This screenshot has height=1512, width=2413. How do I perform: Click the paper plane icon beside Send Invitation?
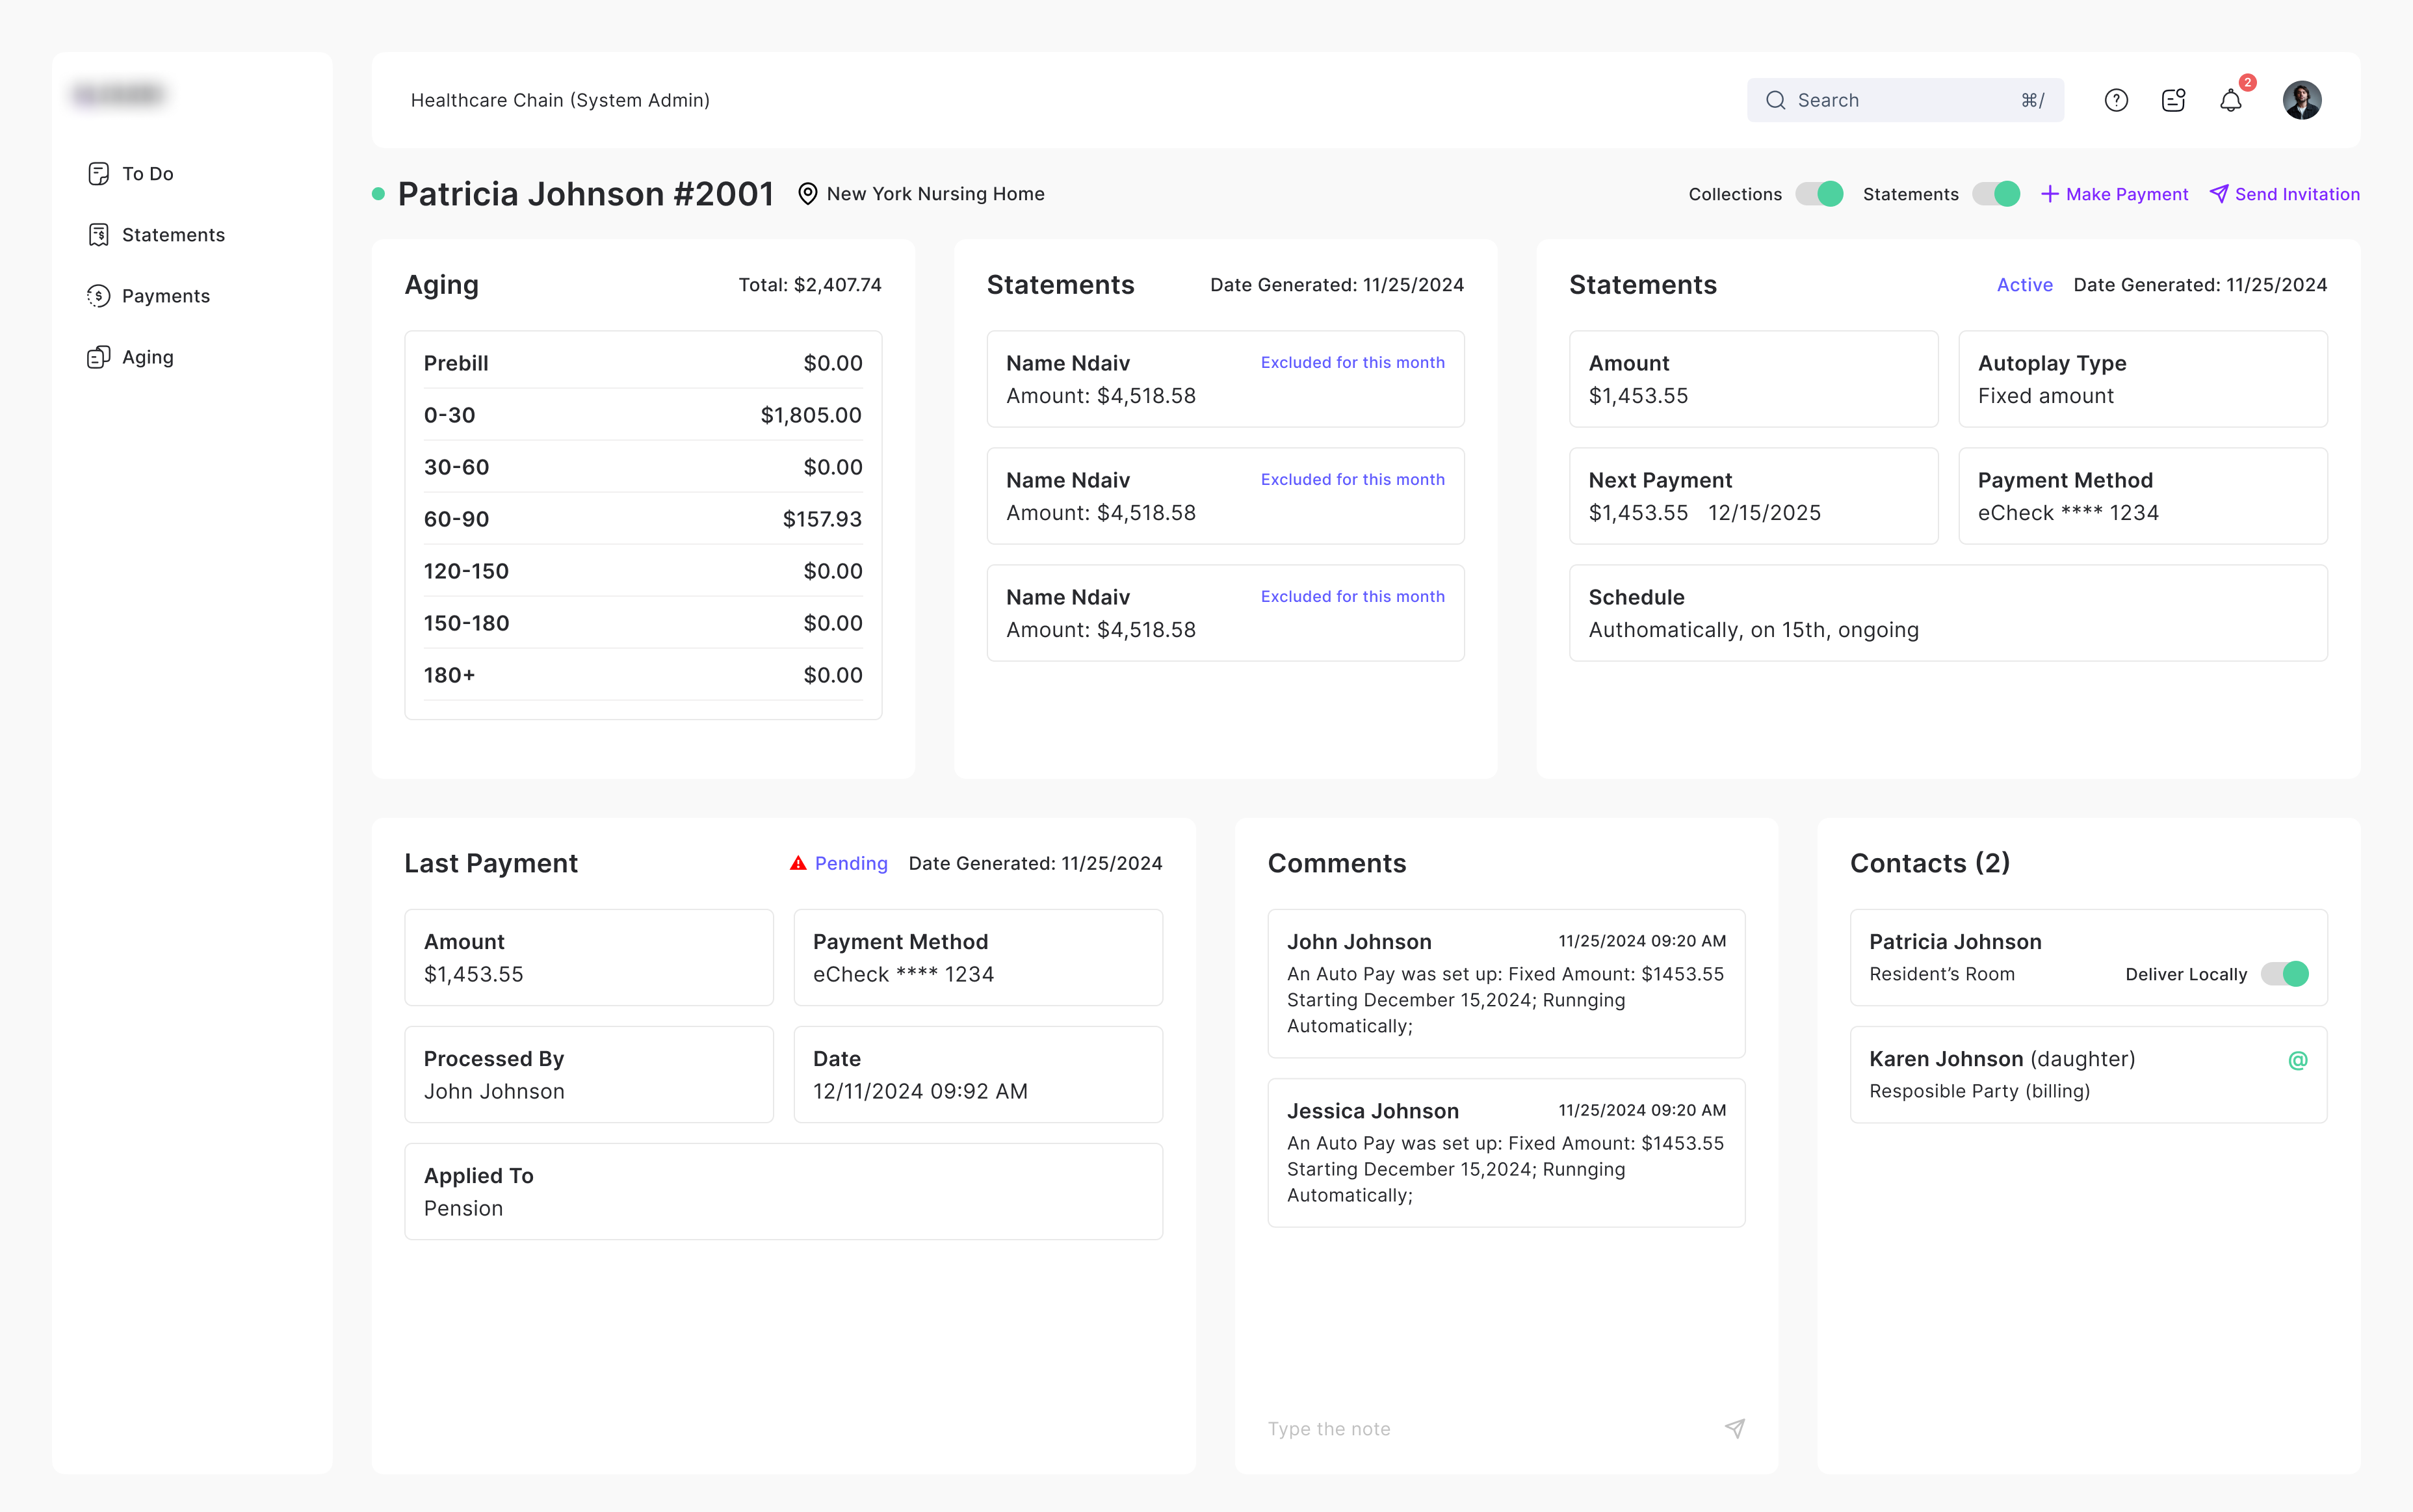(2218, 194)
